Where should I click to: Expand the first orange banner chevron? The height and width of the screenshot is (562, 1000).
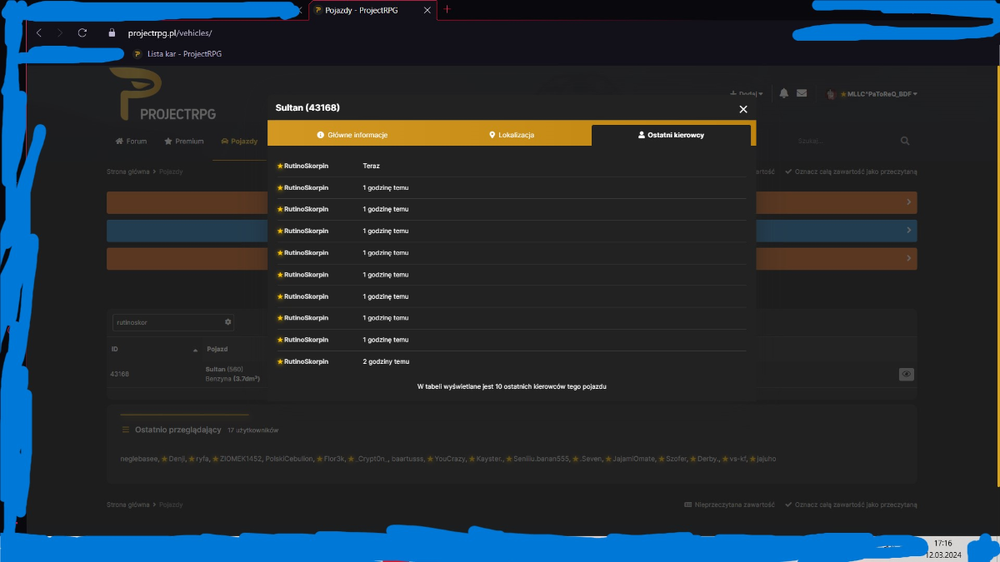pos(909,202)
